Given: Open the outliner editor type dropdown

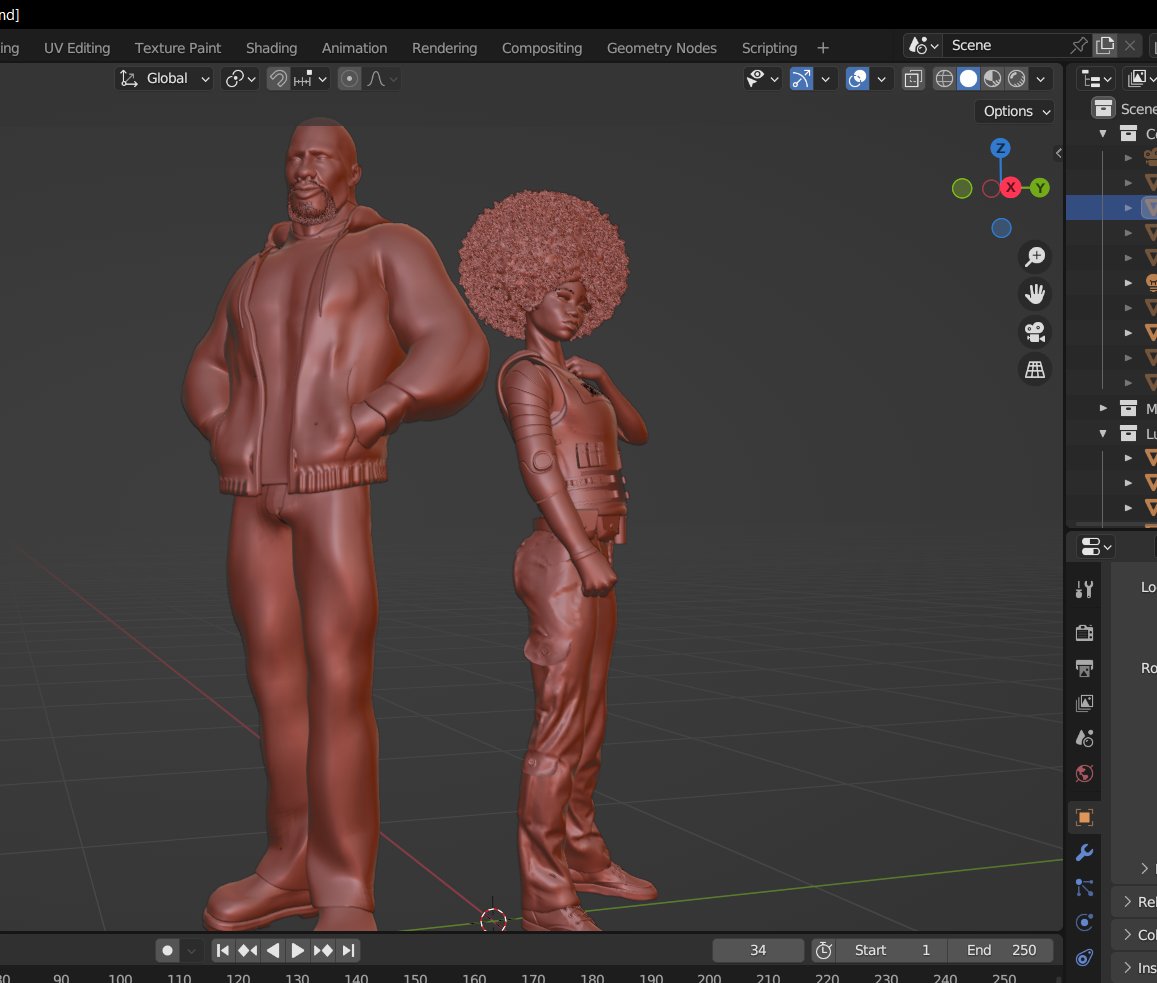Looking at the screenshot, I should click(x=1095, y=79).
